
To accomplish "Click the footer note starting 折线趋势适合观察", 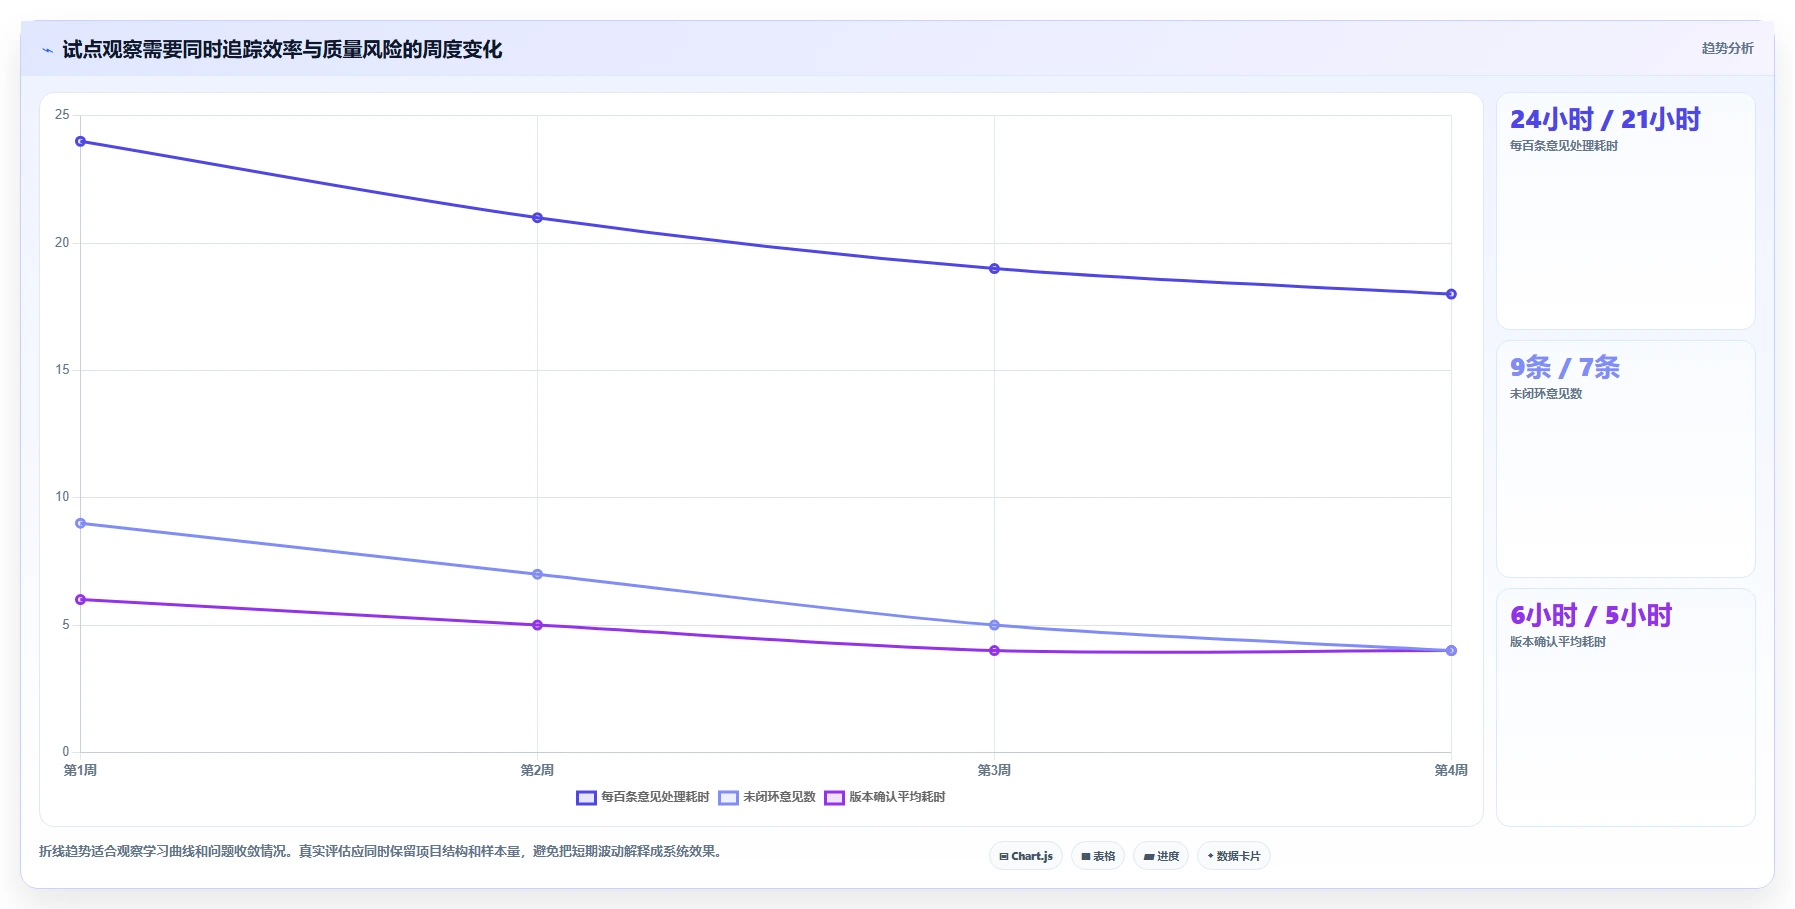I will pos(381,852).
